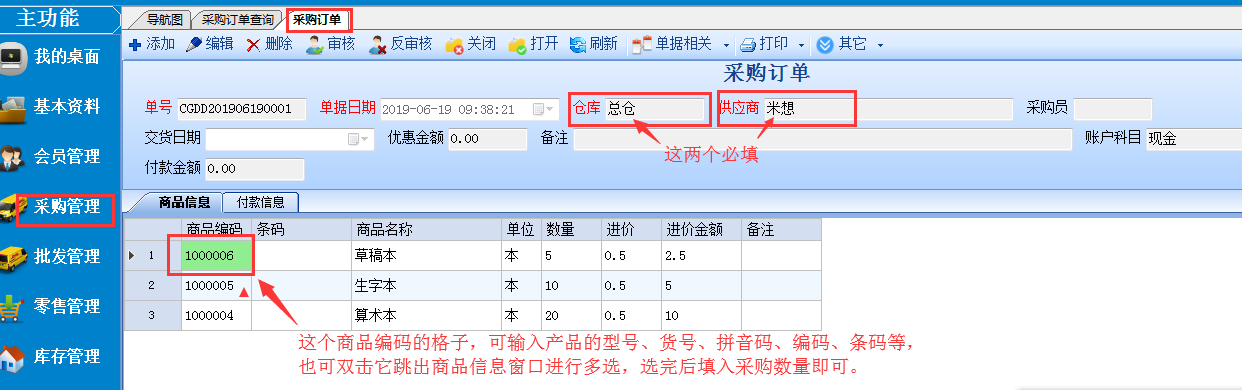Expand the 单据相关 dropdown arrow

(725, 45)
